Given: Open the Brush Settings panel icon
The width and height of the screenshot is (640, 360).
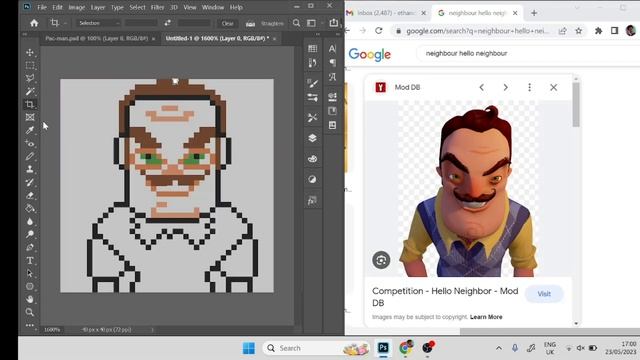Looking at the screenshot, I should [x=312, y=97].
